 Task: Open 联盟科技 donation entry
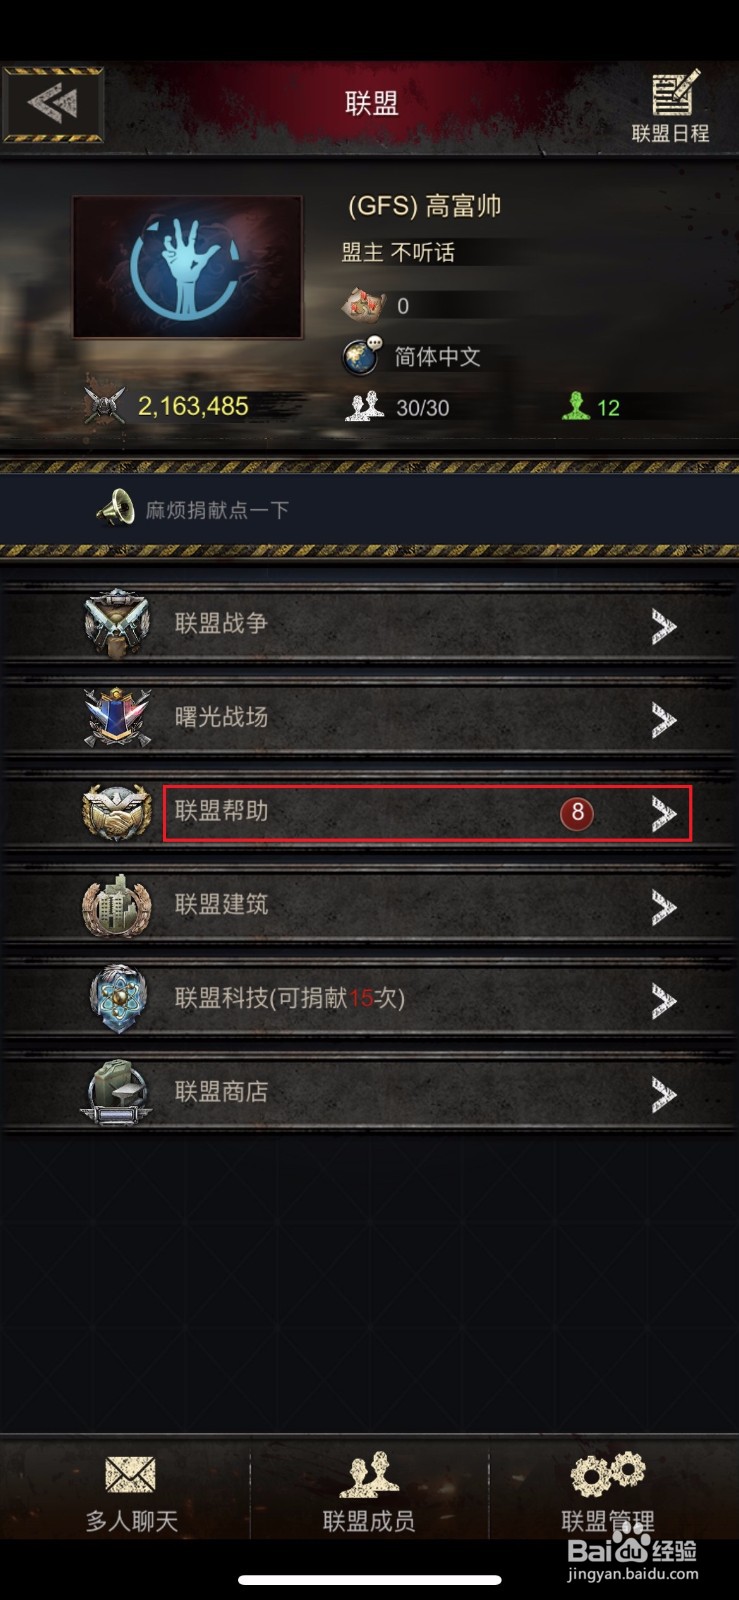[x=369, y=999]
